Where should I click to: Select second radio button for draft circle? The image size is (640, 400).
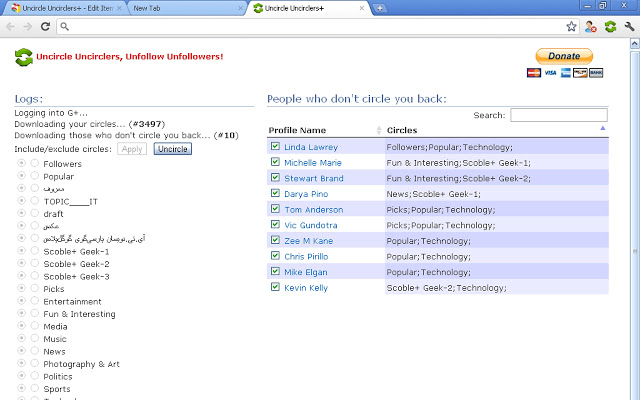coord(35,213)
